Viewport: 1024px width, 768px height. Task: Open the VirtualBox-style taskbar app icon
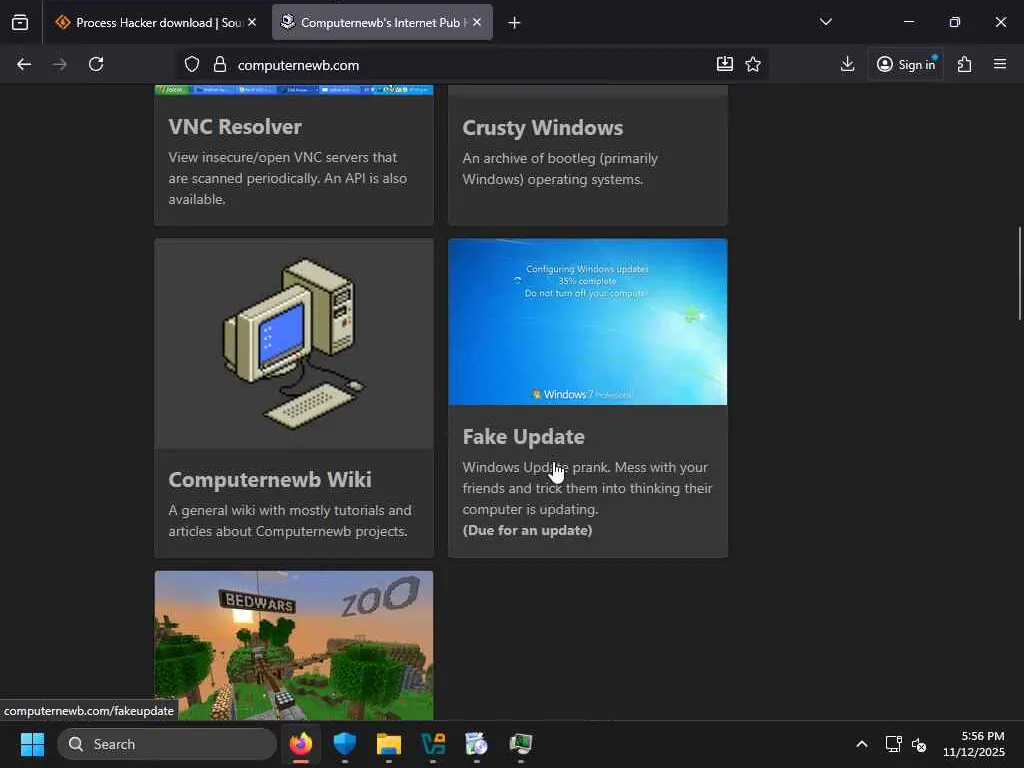[x=433, y=744]
